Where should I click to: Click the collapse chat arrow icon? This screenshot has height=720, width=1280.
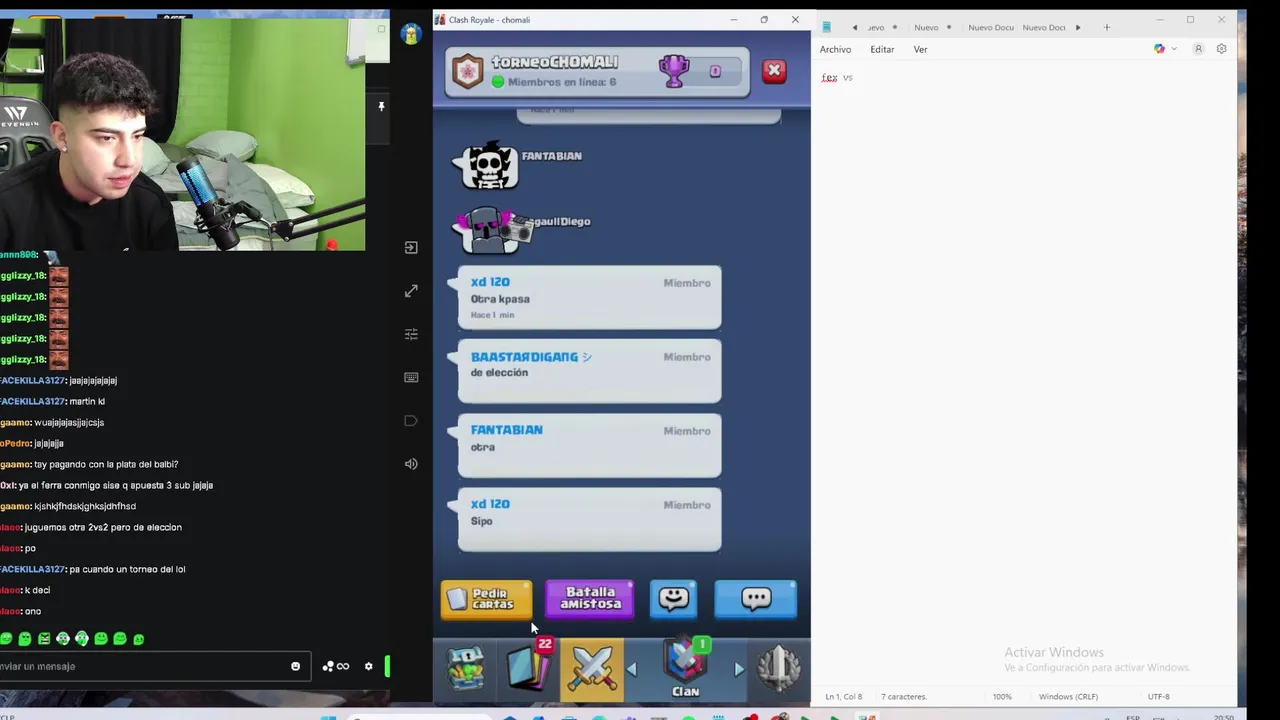point(411,248)
